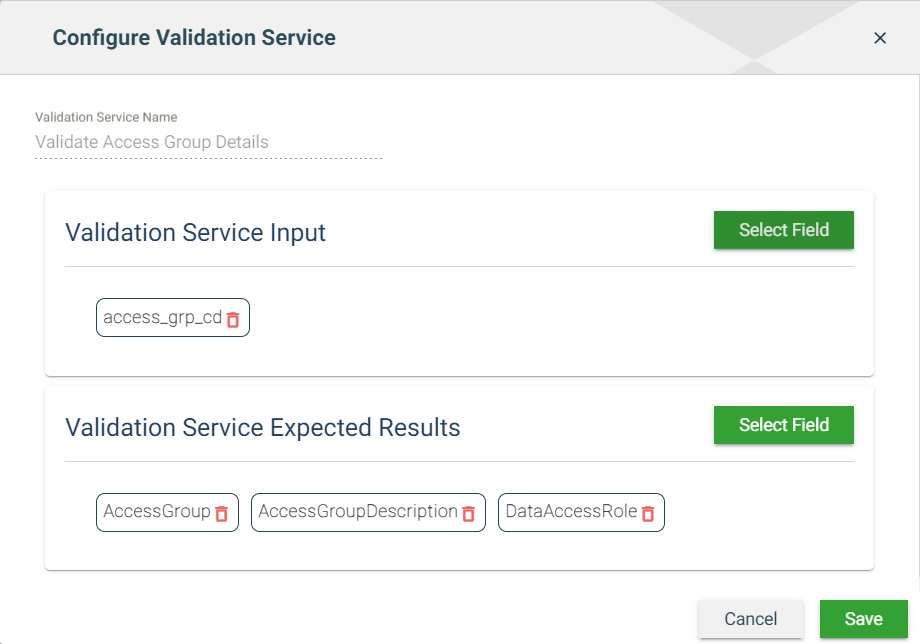Click the Validation Service Input heading
Viewport: 920px width, 644px height.
(x=195, y=233)
